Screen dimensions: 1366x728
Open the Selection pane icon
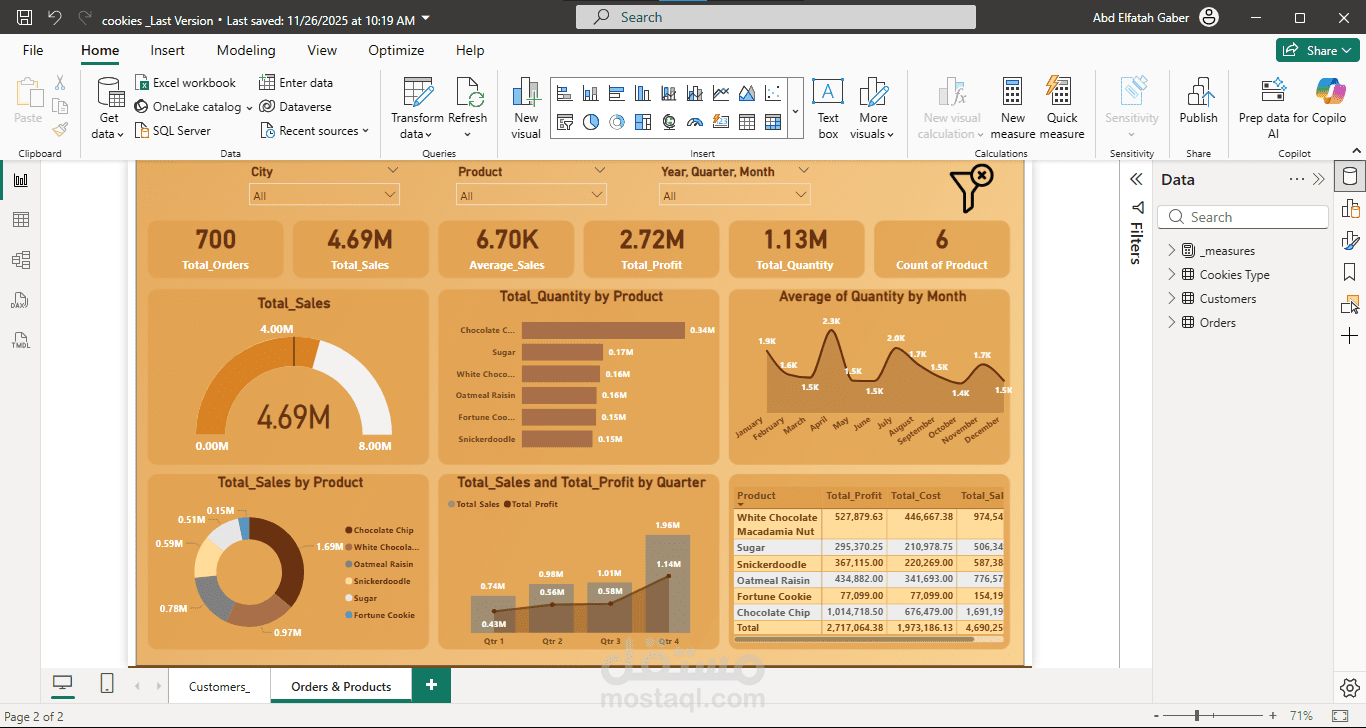tap(1350, 306)
